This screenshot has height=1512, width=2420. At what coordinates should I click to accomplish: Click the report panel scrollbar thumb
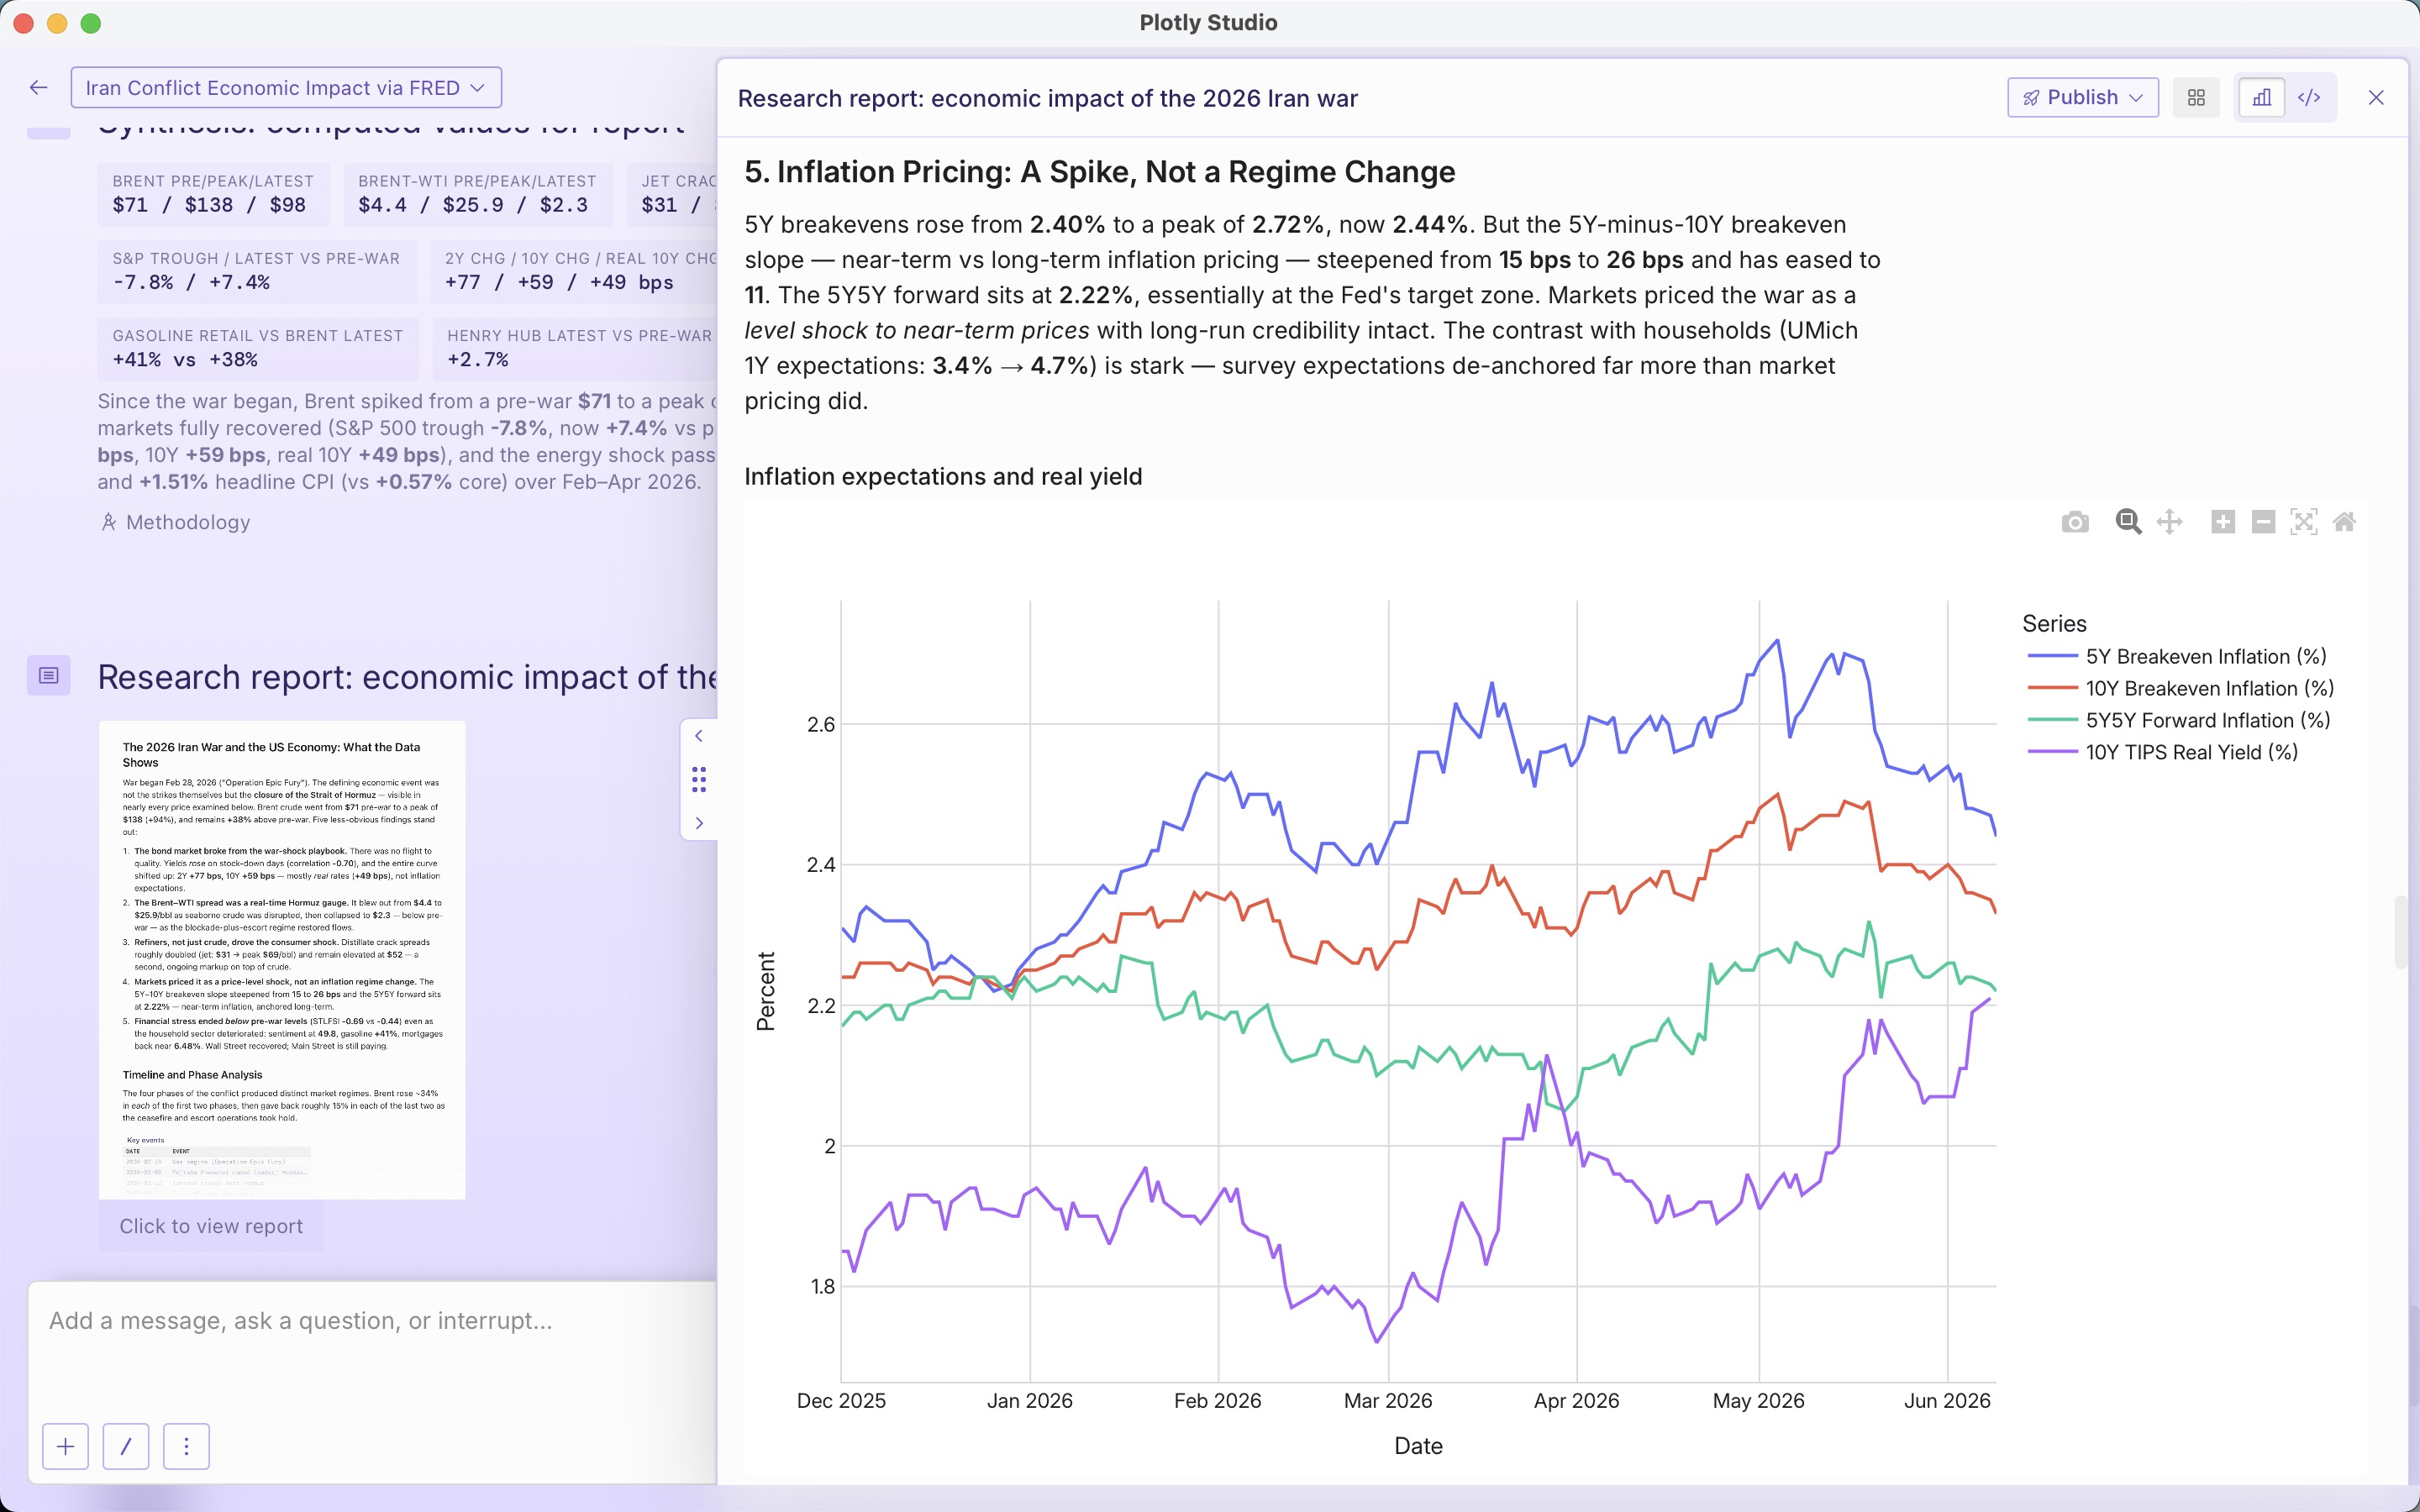pyautogui.click(x=2400, y=933)
